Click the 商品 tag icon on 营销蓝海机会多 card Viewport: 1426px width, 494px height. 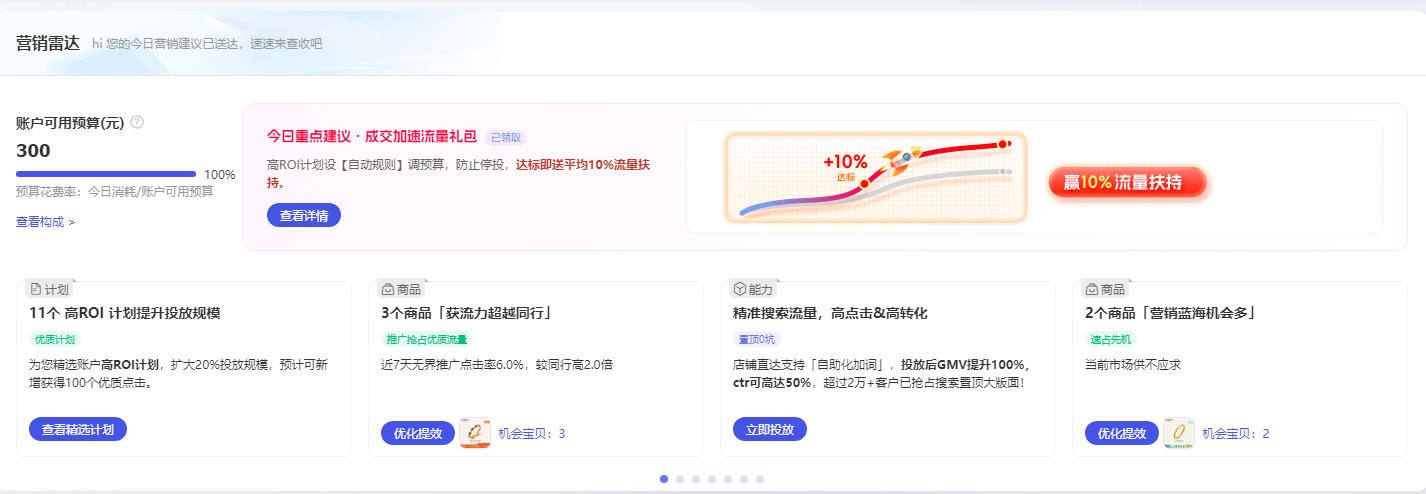point(1092,289)
